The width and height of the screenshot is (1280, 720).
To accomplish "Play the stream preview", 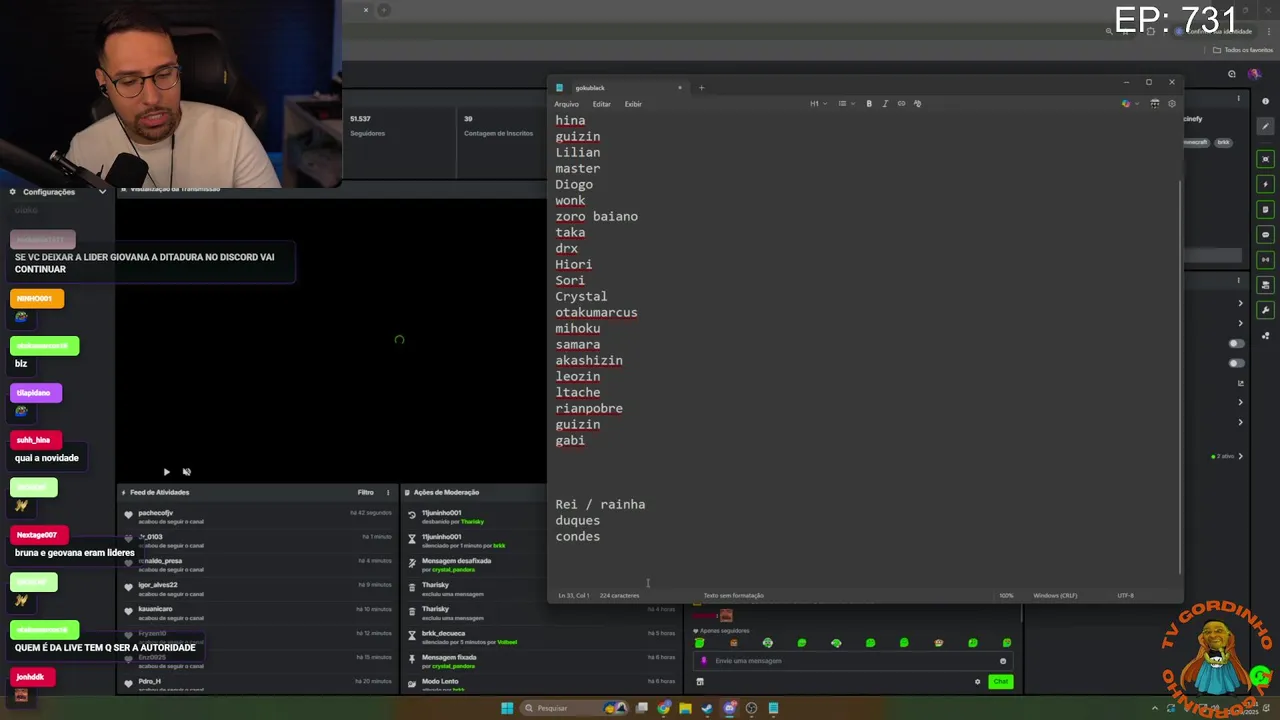I will (x=166, y=472).
